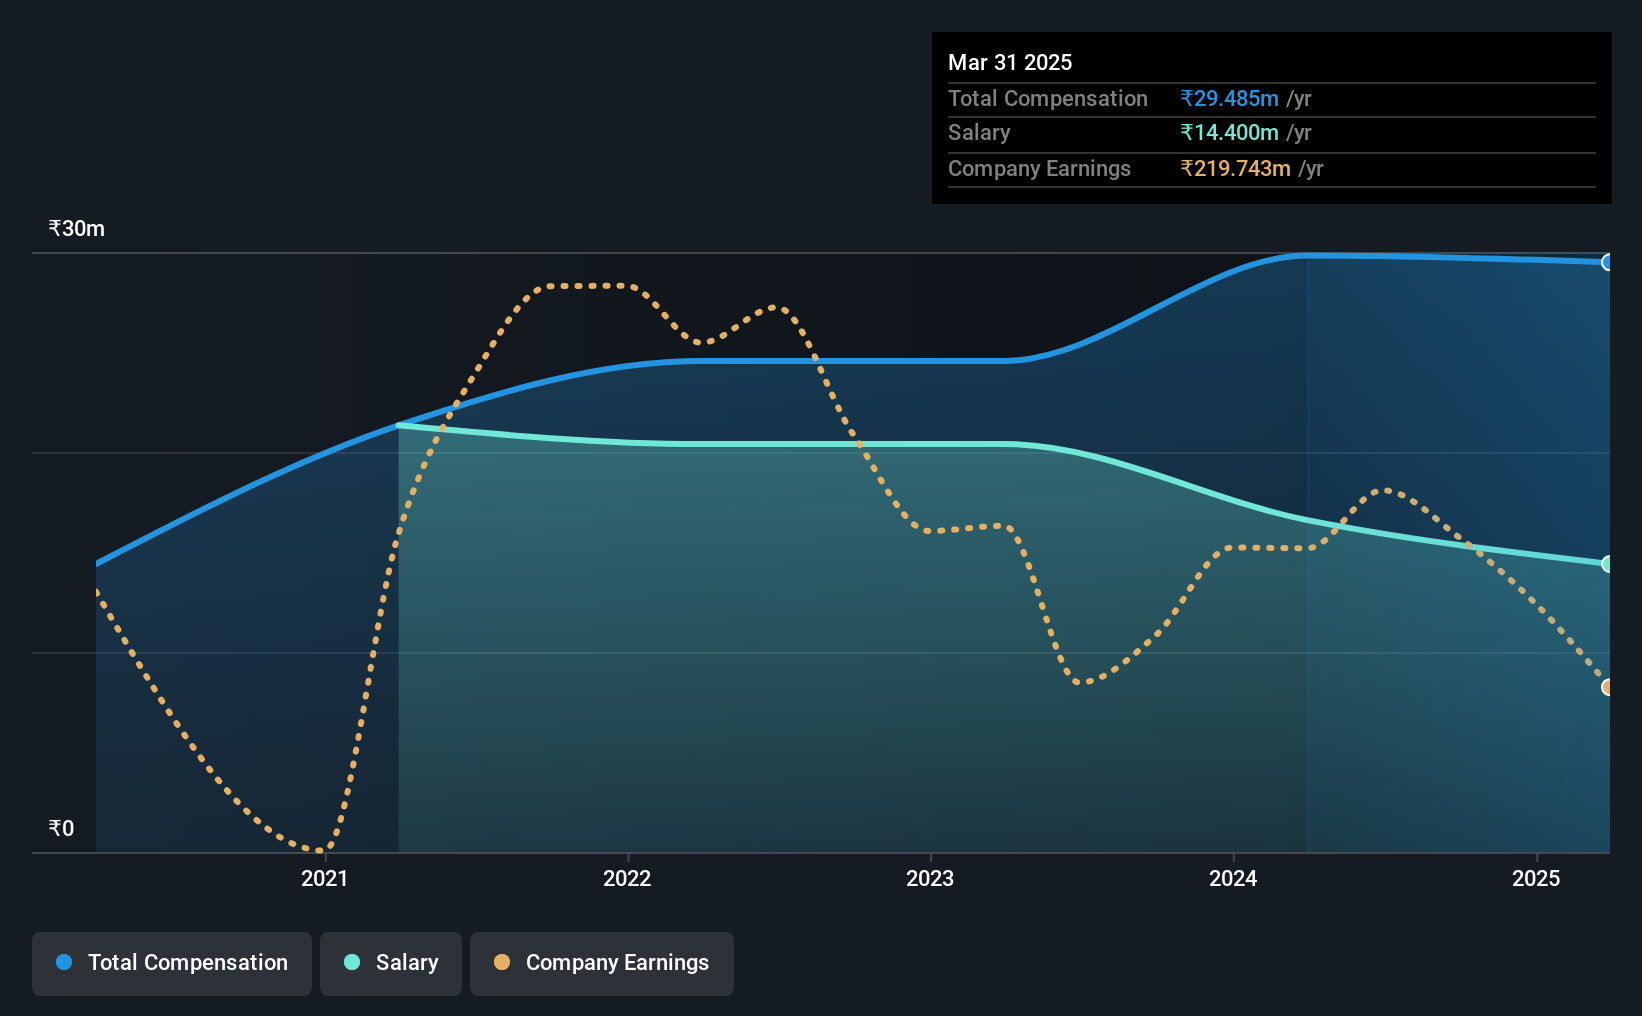This screenshot has width=1642, height=1016.
Task: Click the 2024 axis label
Action: pos(1233,878)
